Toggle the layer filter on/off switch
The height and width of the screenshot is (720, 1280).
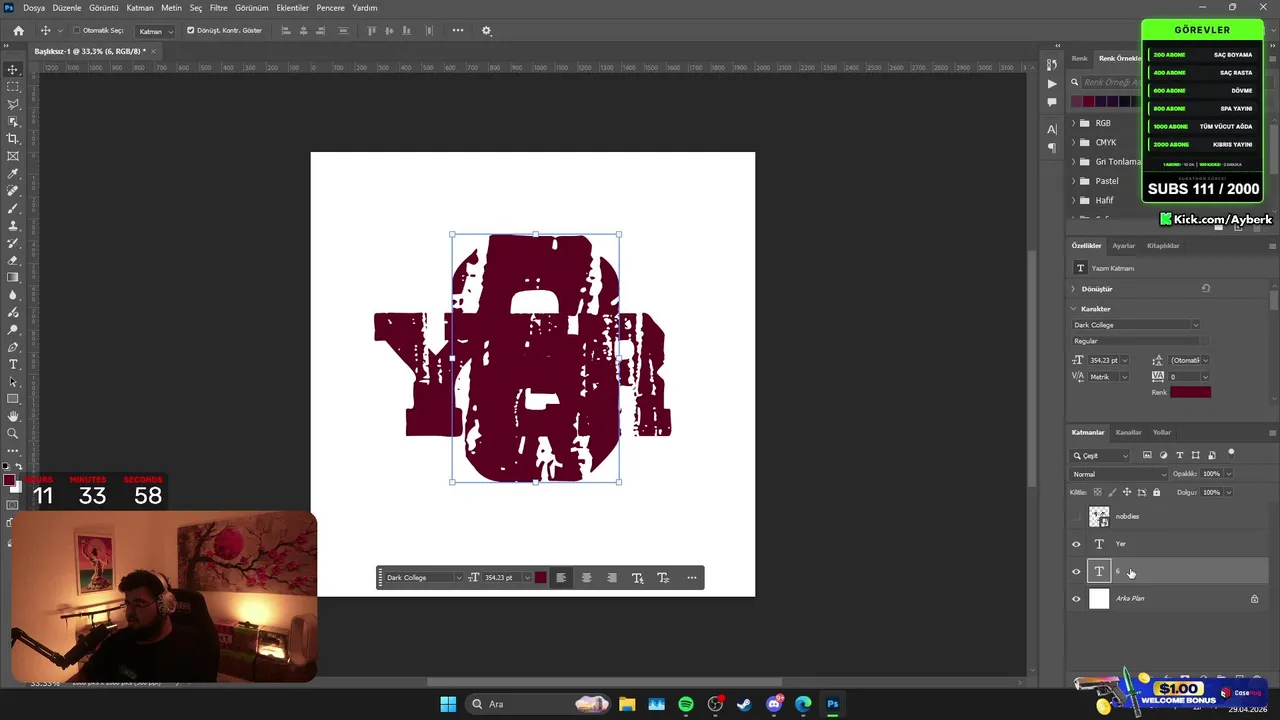coord(1231,453)
